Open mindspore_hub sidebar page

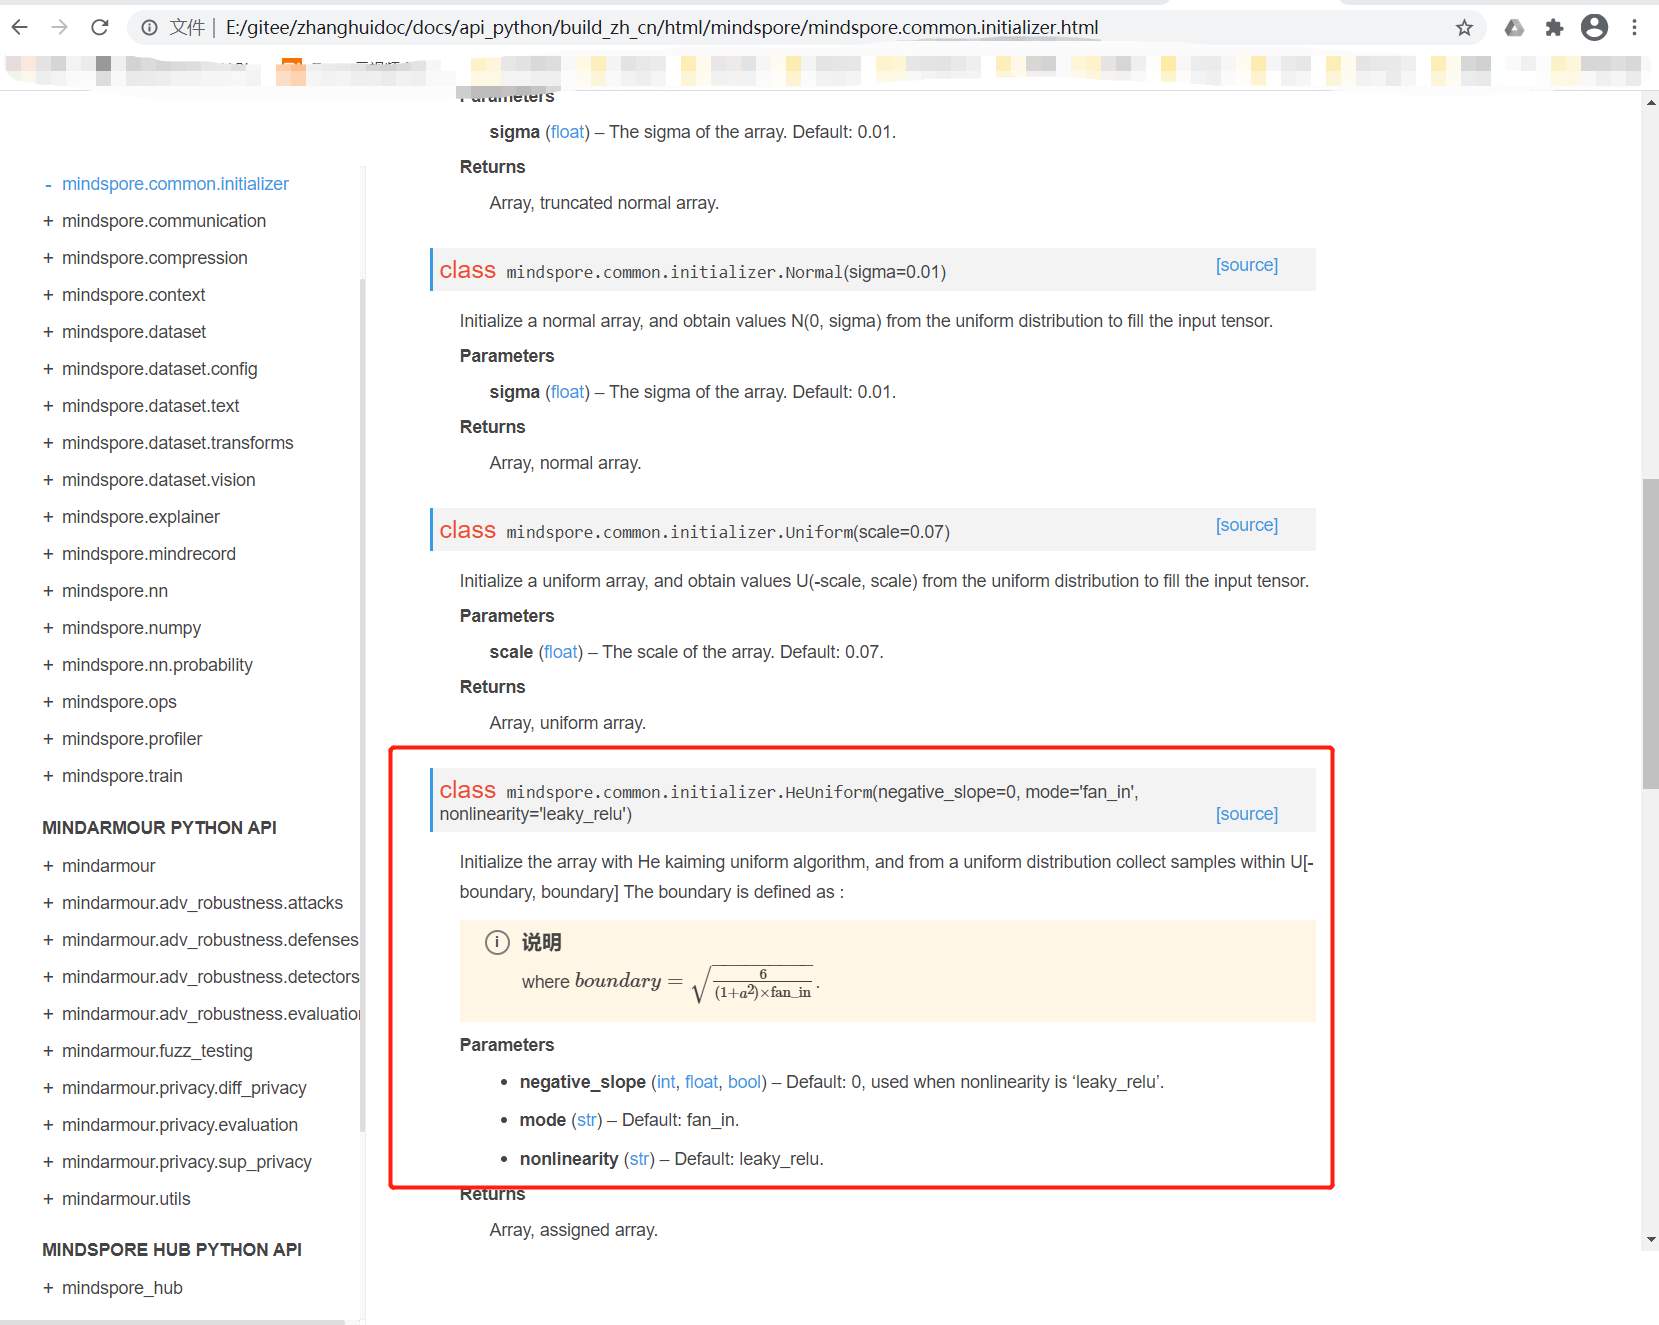pos(122,1288)
